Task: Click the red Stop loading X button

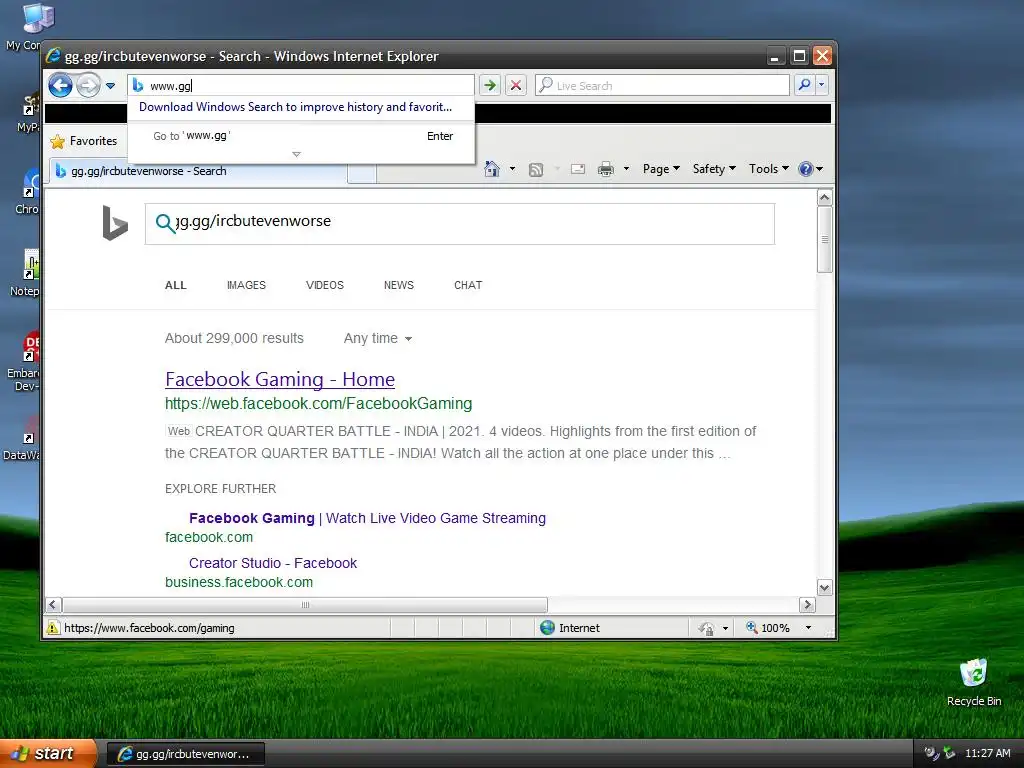Action: (x=516, y=85)
